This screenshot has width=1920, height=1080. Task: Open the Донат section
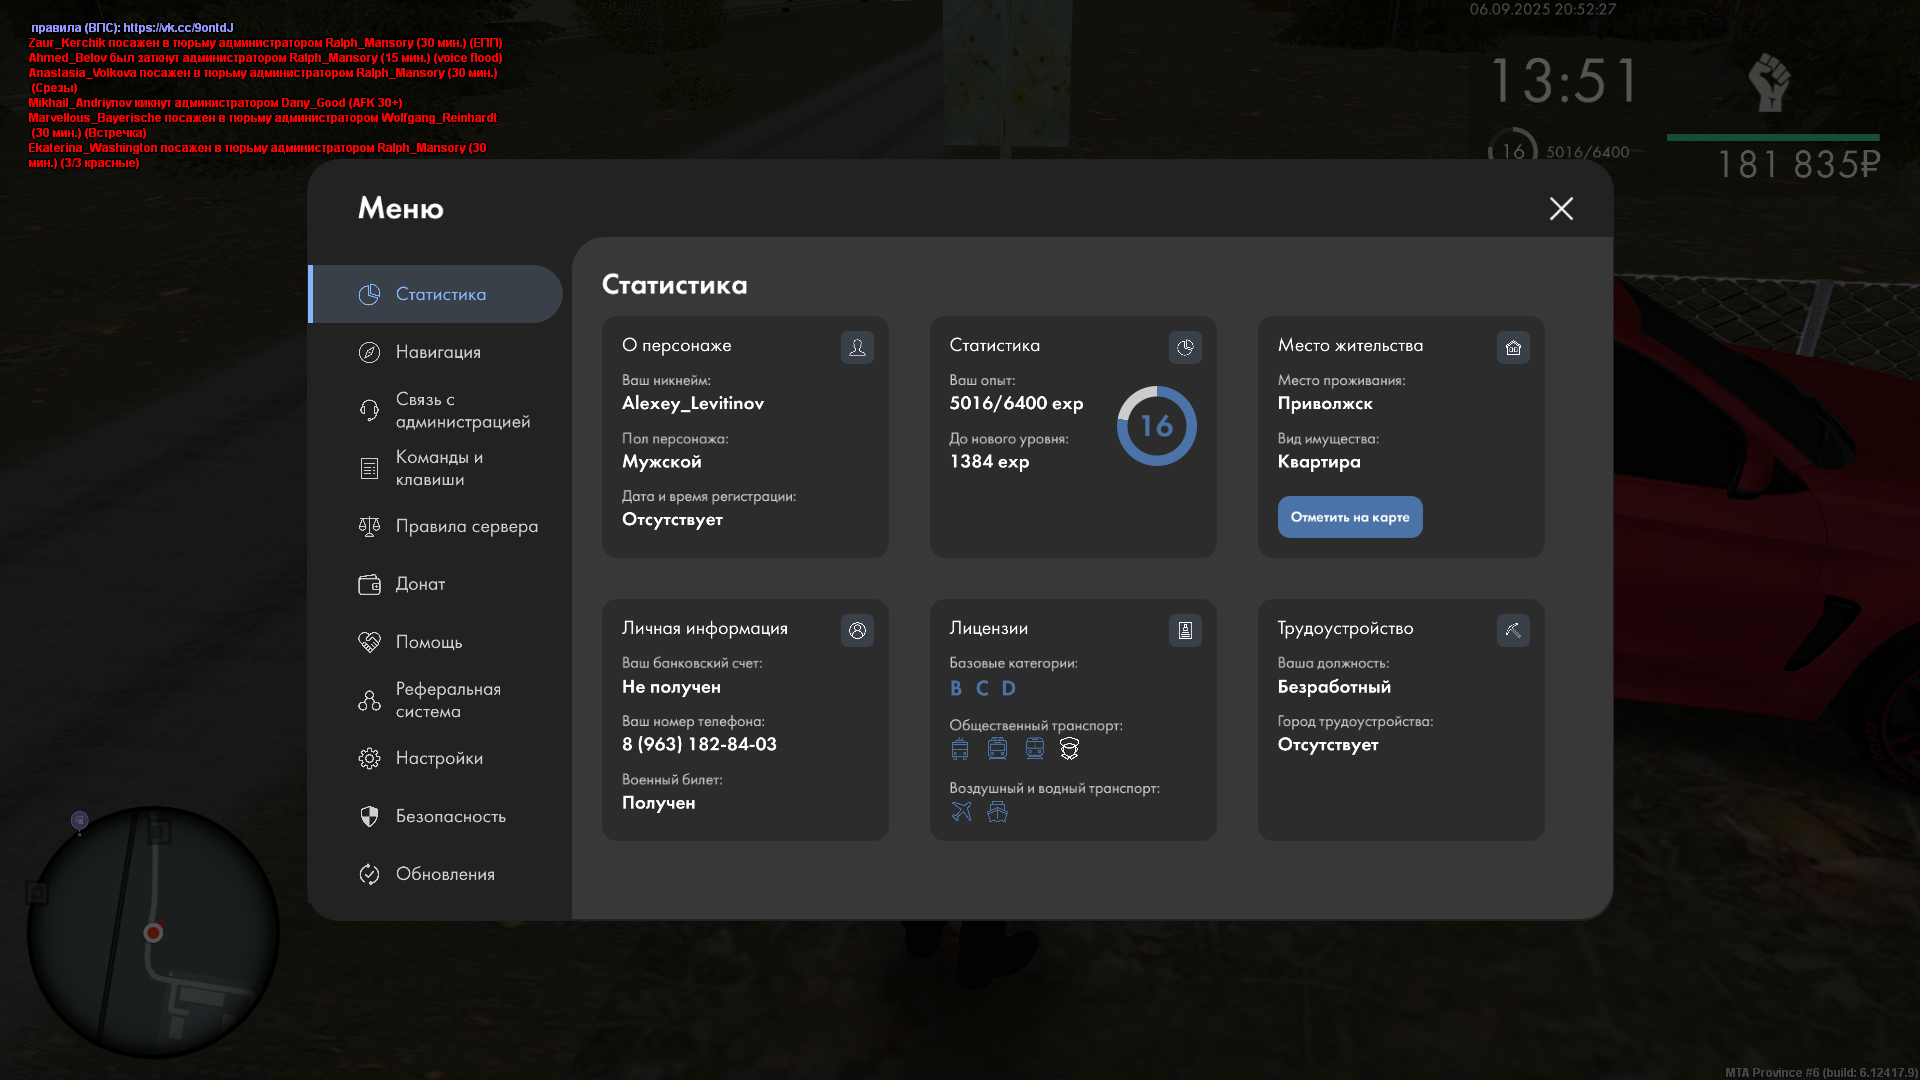(x=419, y=584)
